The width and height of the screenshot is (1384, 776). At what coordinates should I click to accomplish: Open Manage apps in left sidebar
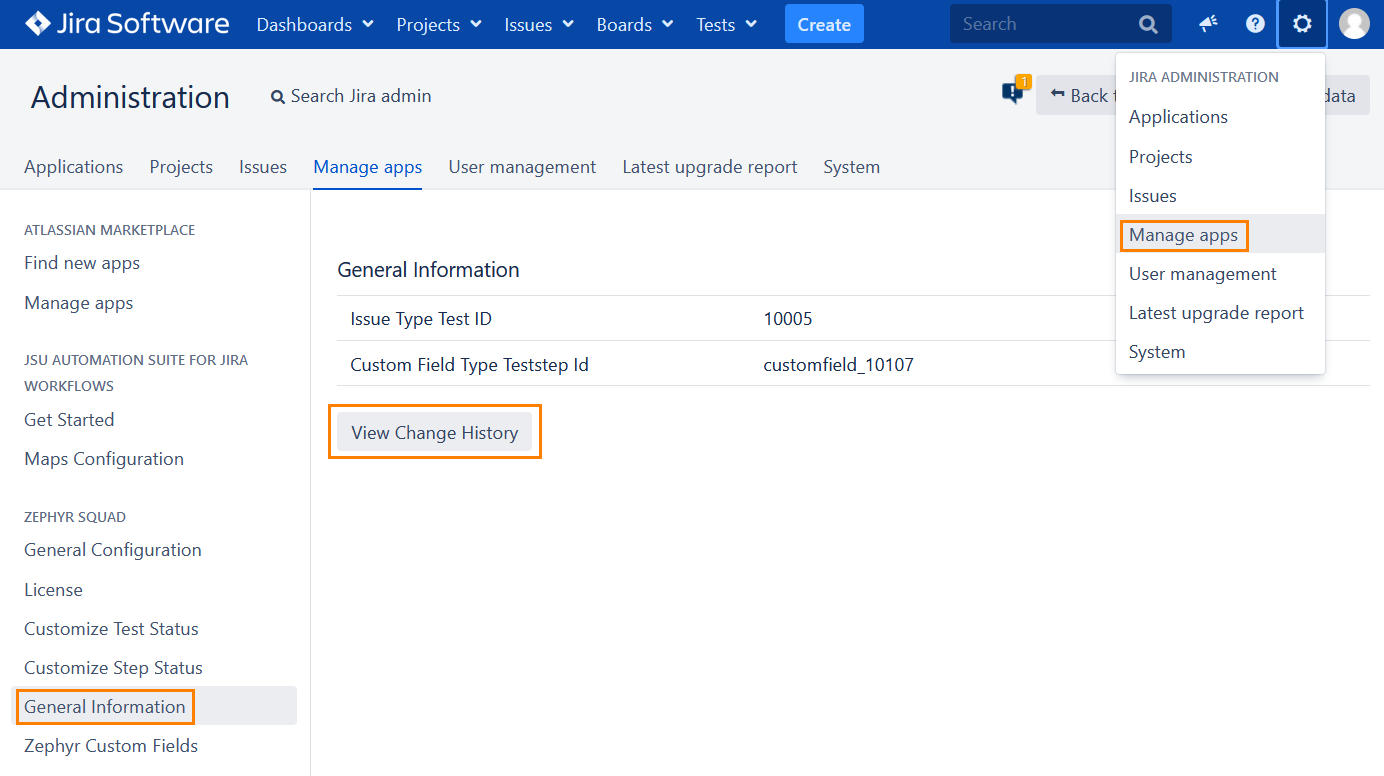tap(79, 303)
